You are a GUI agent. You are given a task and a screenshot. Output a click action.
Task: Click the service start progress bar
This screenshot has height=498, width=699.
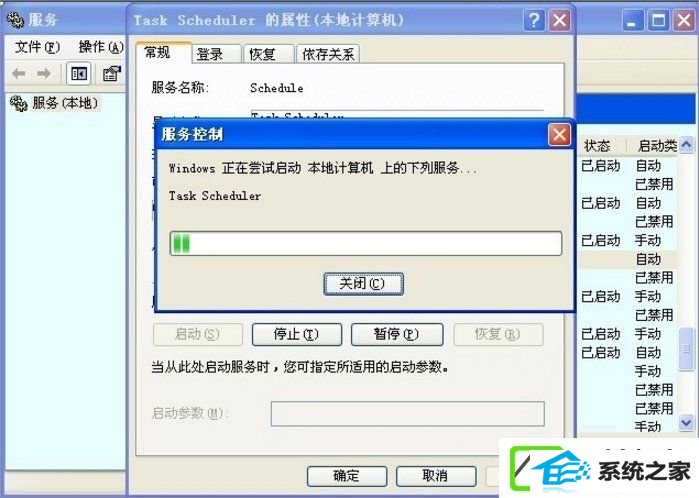coord(366,243)
